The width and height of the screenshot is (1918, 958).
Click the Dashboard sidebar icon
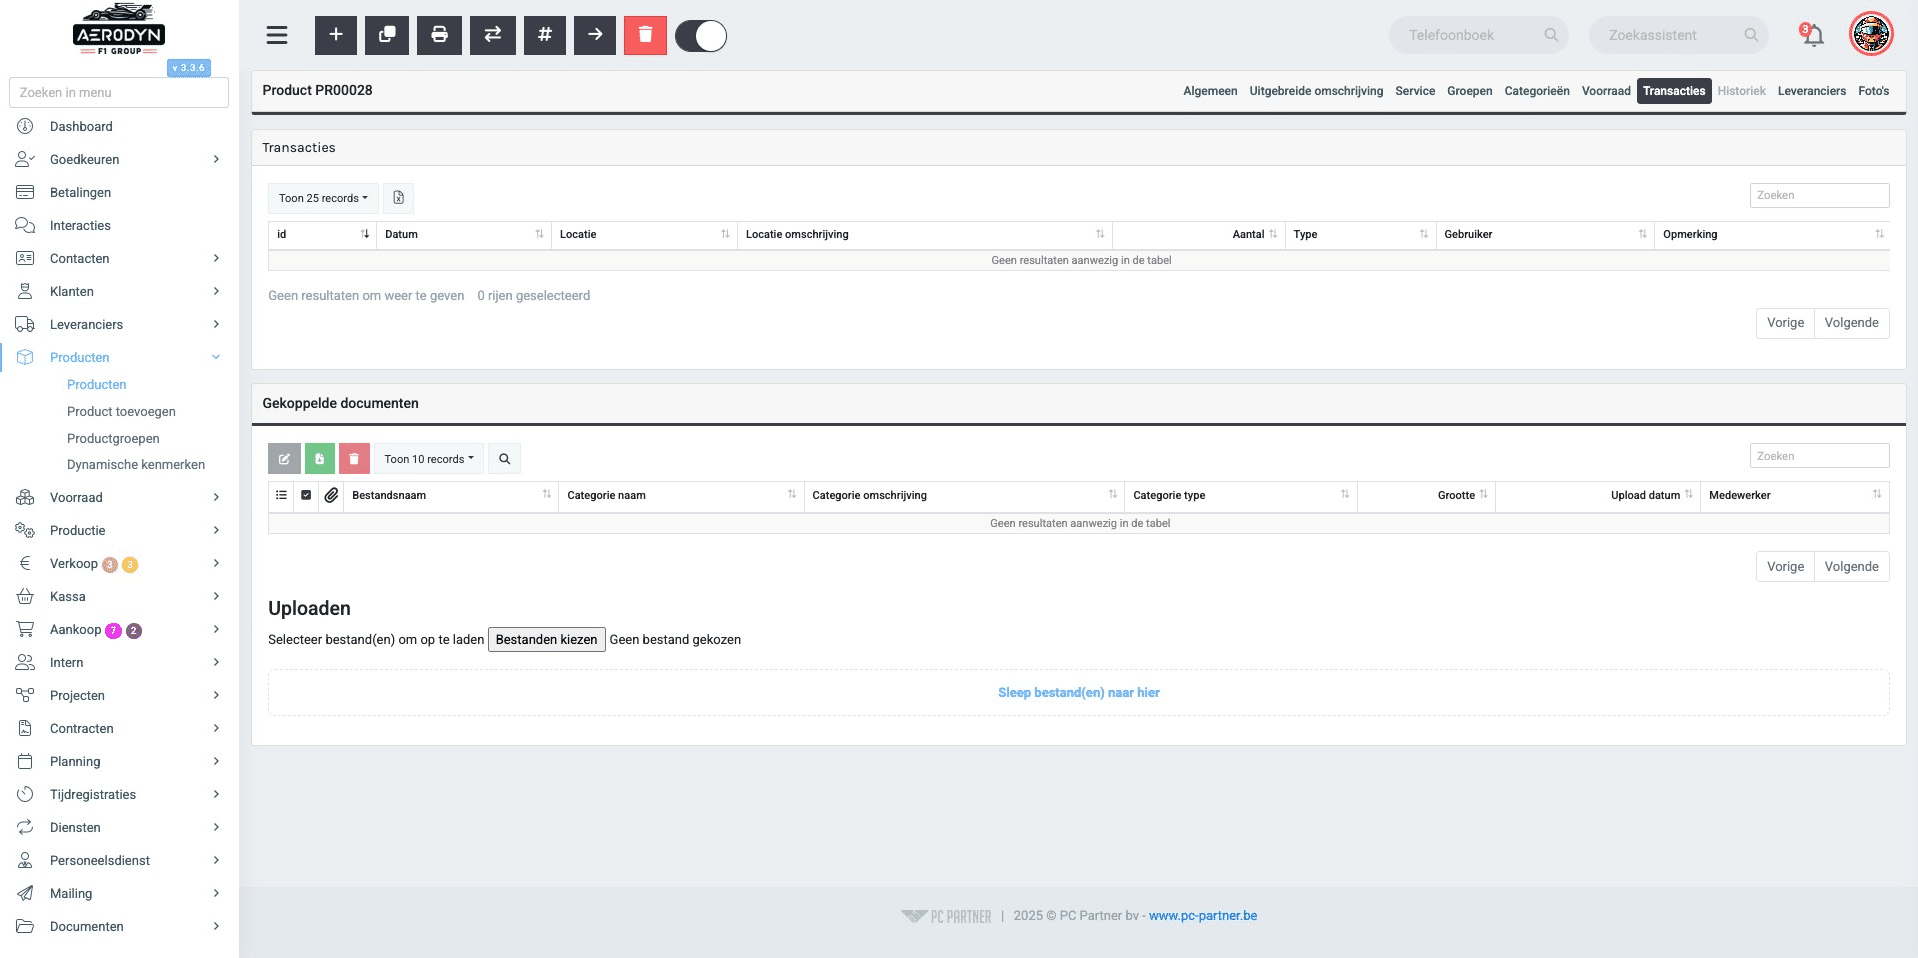point(25,126)
